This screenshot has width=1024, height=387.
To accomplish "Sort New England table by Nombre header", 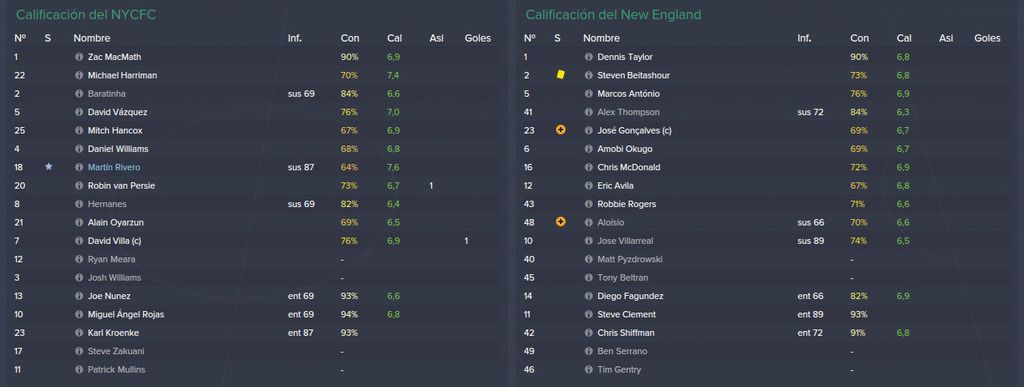I will (x=601, y=39).
